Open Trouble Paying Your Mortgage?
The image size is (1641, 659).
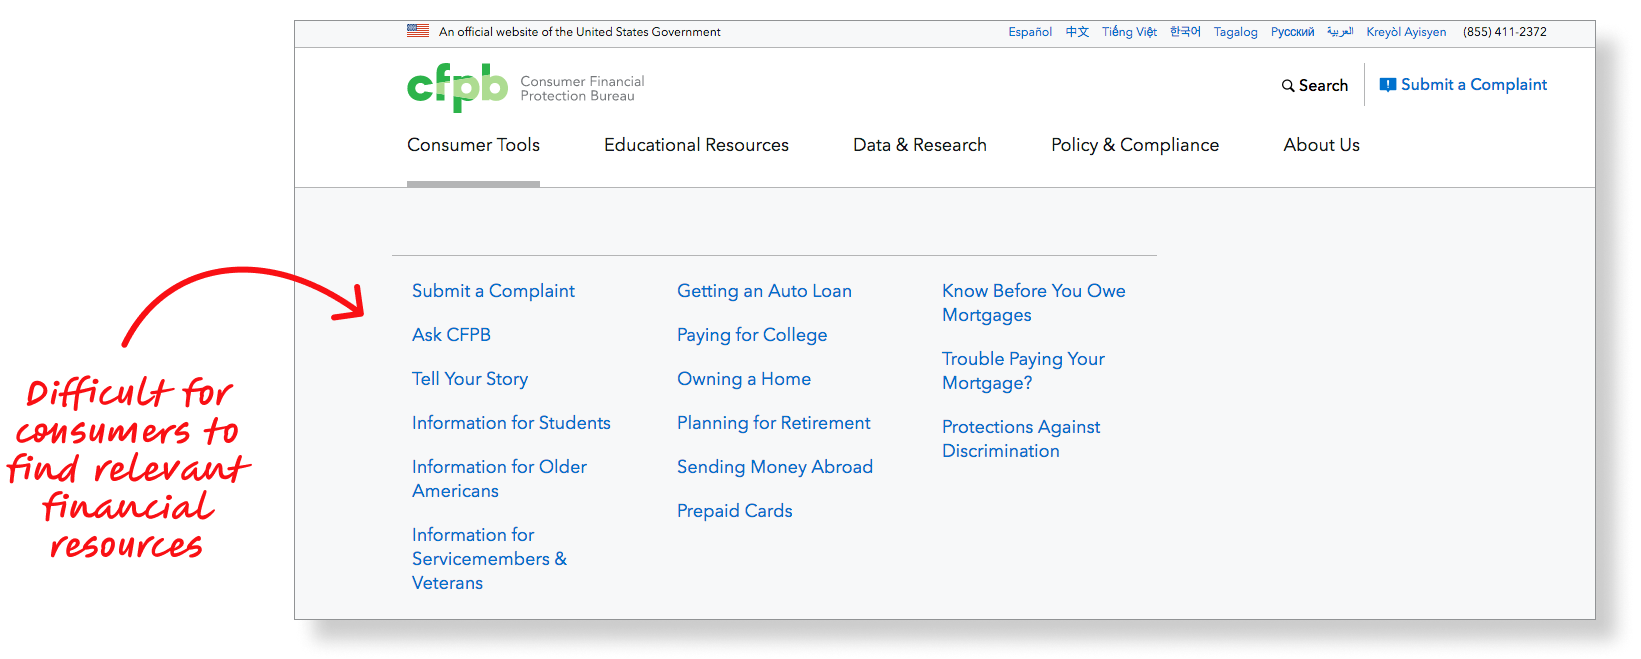click(1023, 371)
